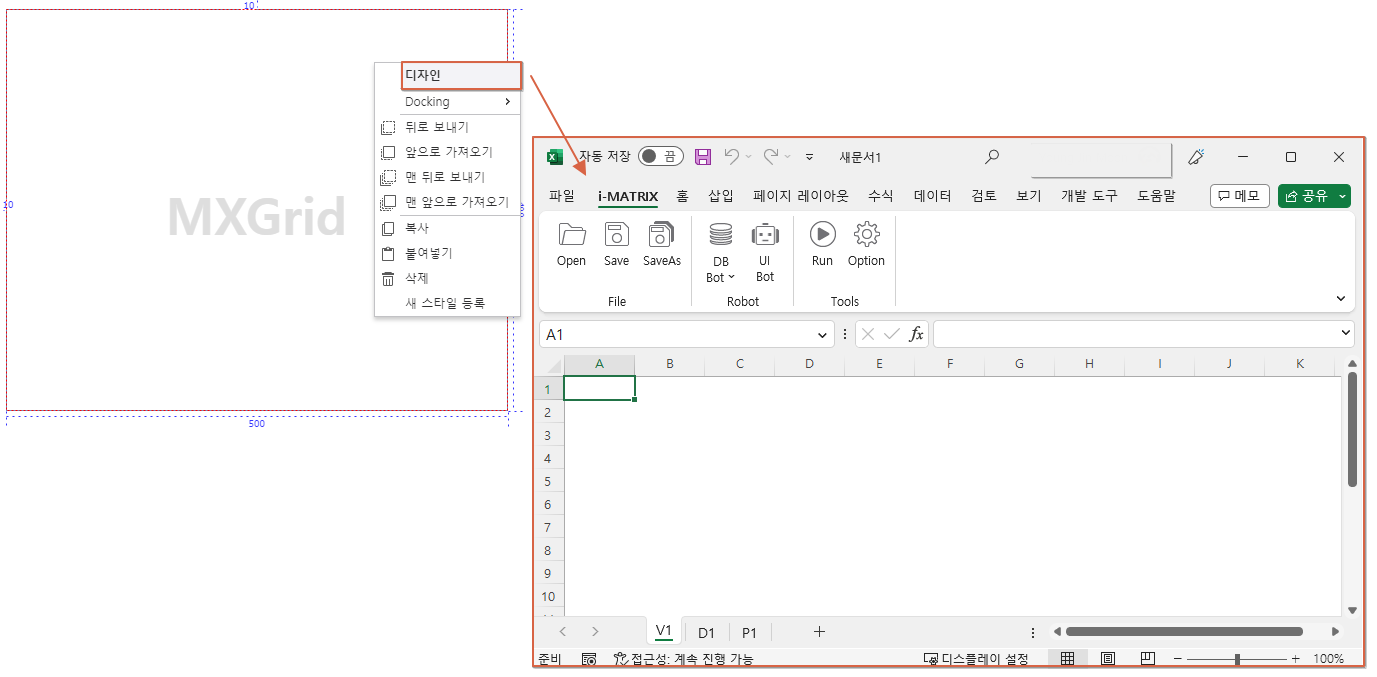This screenshot has width=1377, height=677.
Task: Click the Save icon in the ribbon
Action: tap(616, 235)
